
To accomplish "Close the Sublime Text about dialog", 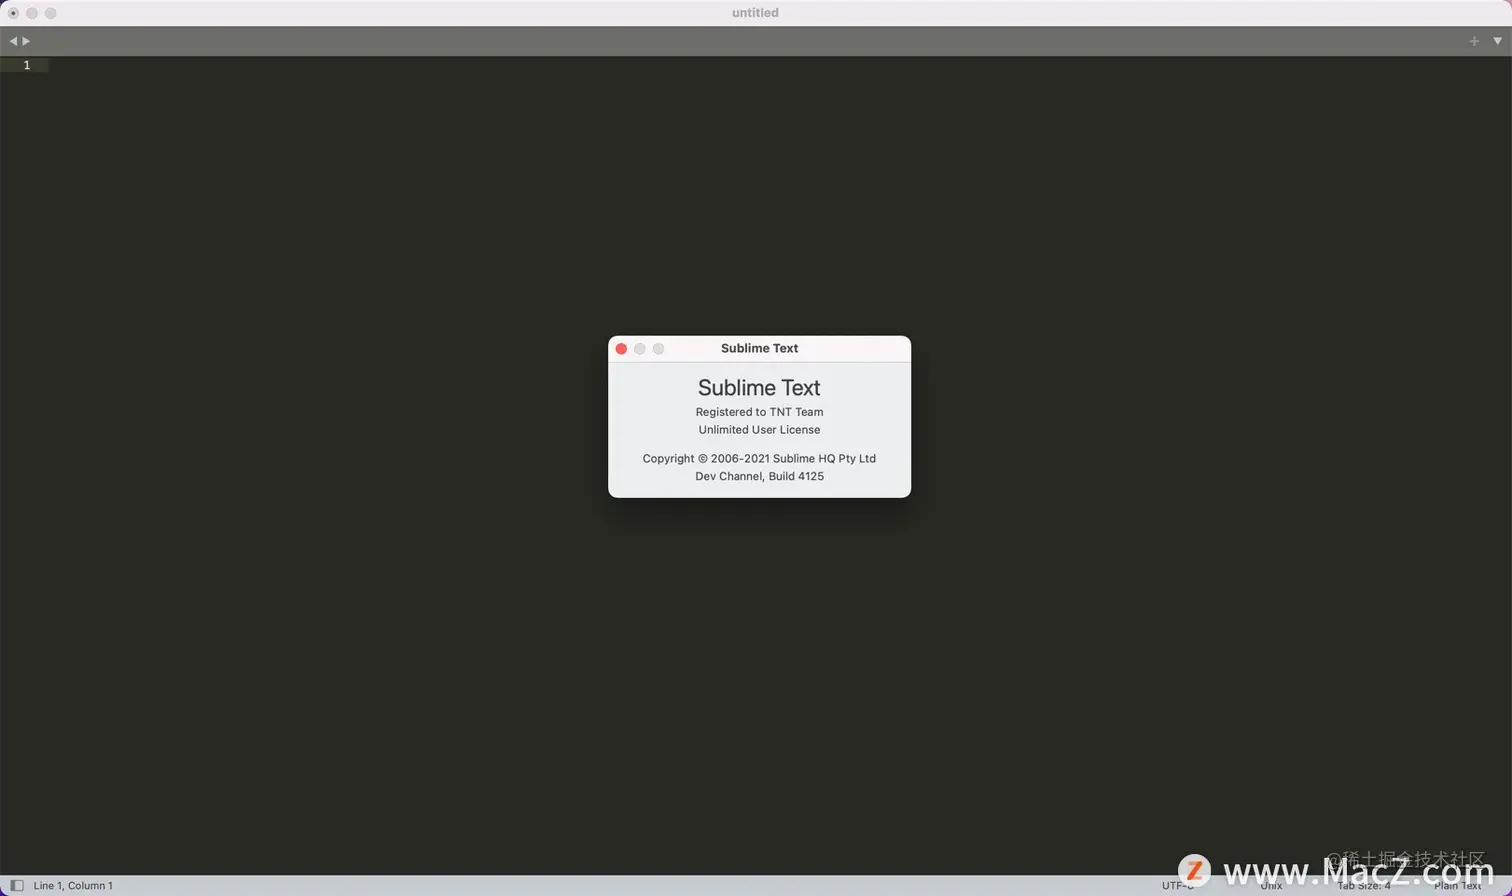I will tap(621, 349).
